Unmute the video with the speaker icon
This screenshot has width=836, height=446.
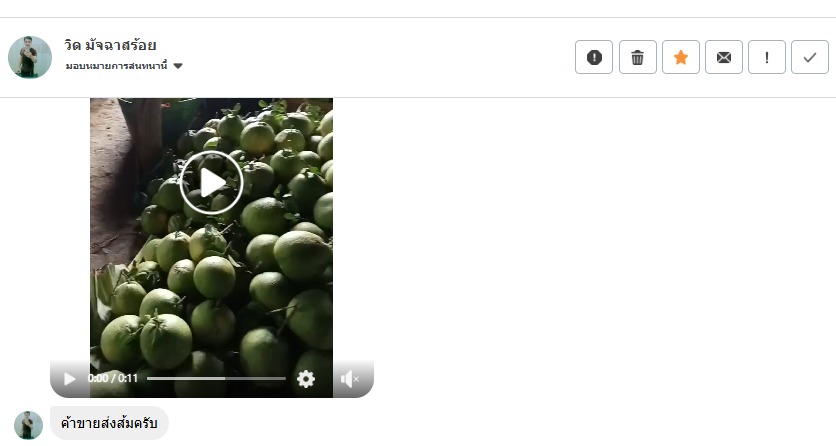349,379
